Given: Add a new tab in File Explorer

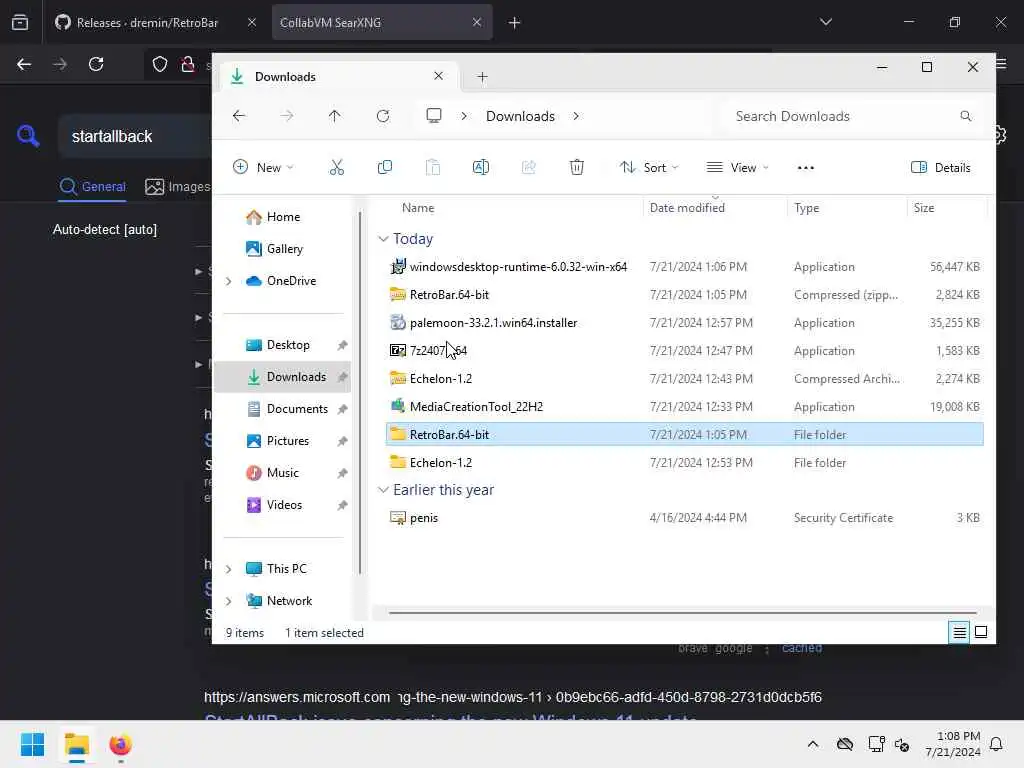Looking at the screenshot, I should click(483, 77).
